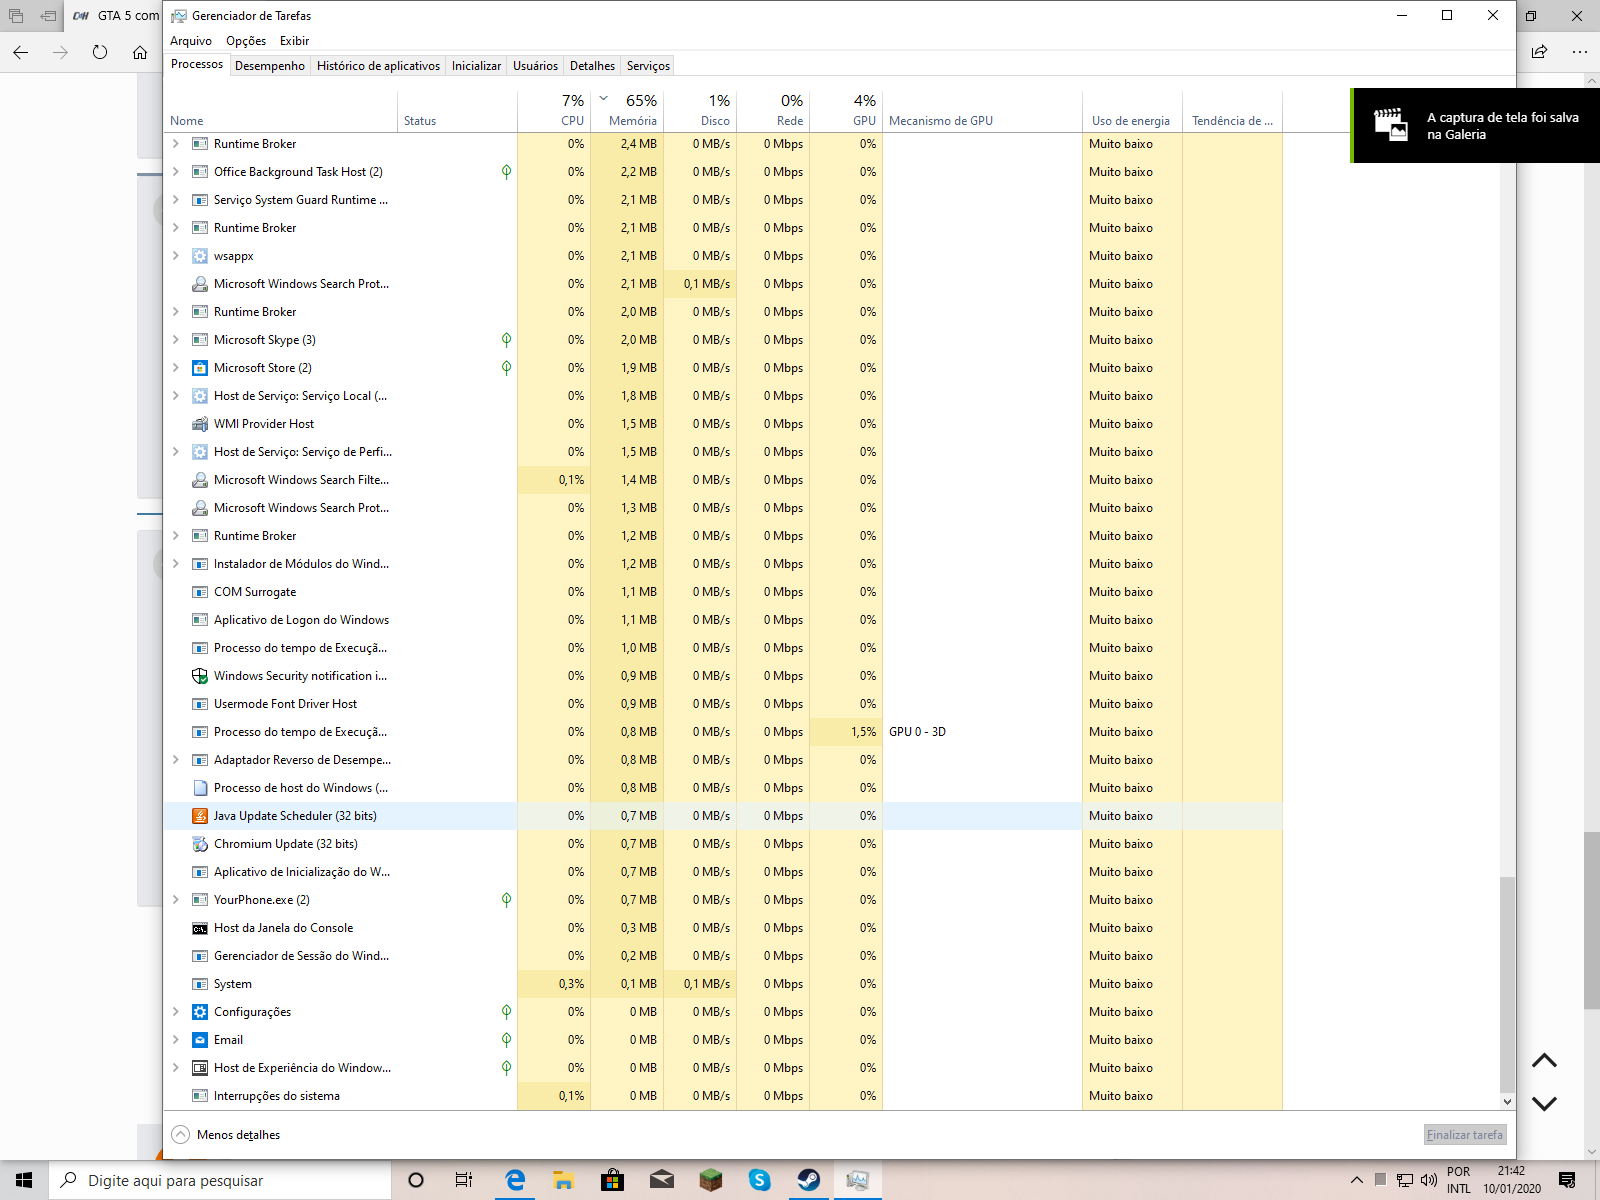Click the Java Update Scheduler process icon
This screenshot has height=1200, width=1600.
[x=200, y=816]
